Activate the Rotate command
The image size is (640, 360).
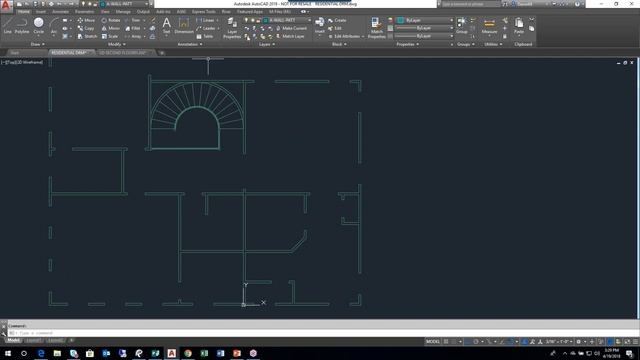pyautogui.click(x=111, y=20)
